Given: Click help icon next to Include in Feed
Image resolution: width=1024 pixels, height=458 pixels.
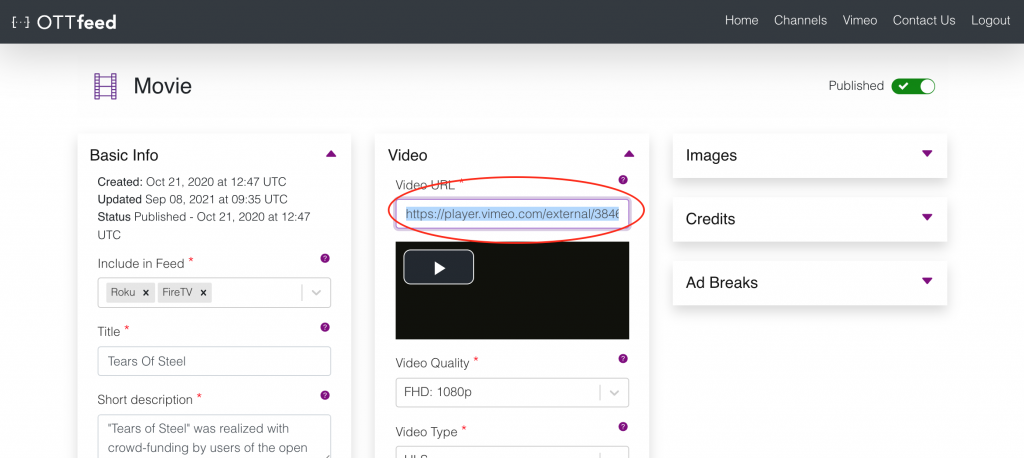Looking at the screenshot, I should click(324, 258).
